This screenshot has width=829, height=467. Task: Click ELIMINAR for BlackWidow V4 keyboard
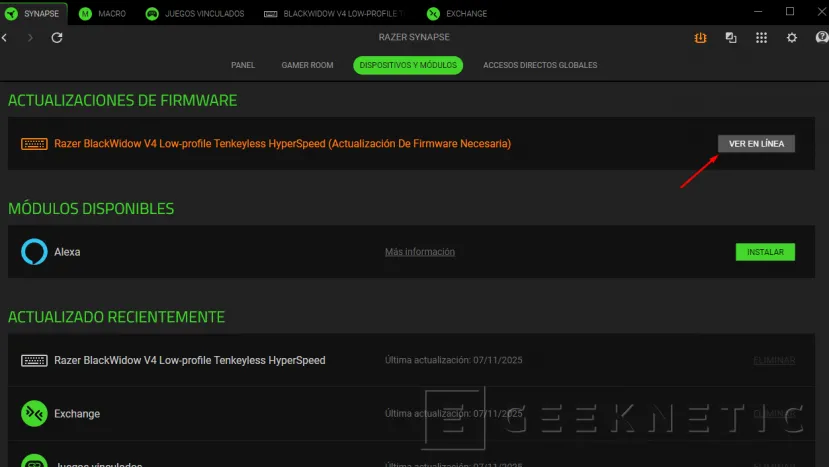(774, 360)
